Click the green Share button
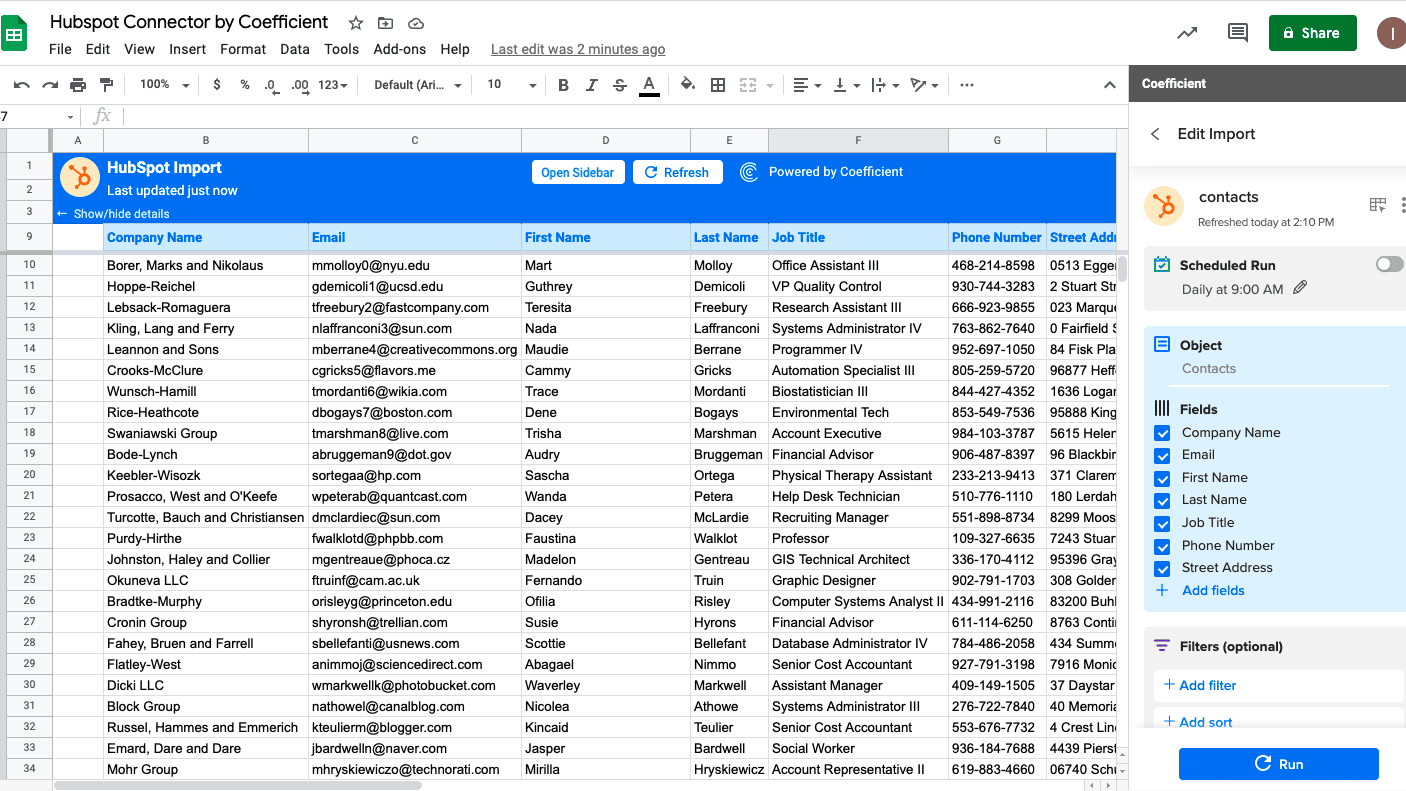This screenshot has height=791, width=1406. point(1312,33)
